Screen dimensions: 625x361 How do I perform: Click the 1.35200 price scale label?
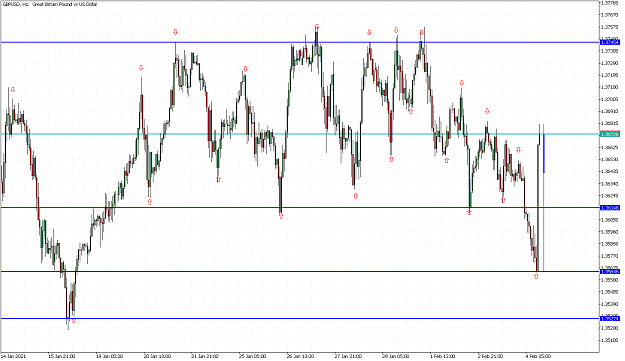pyautogui.click(x=610, y=328)
